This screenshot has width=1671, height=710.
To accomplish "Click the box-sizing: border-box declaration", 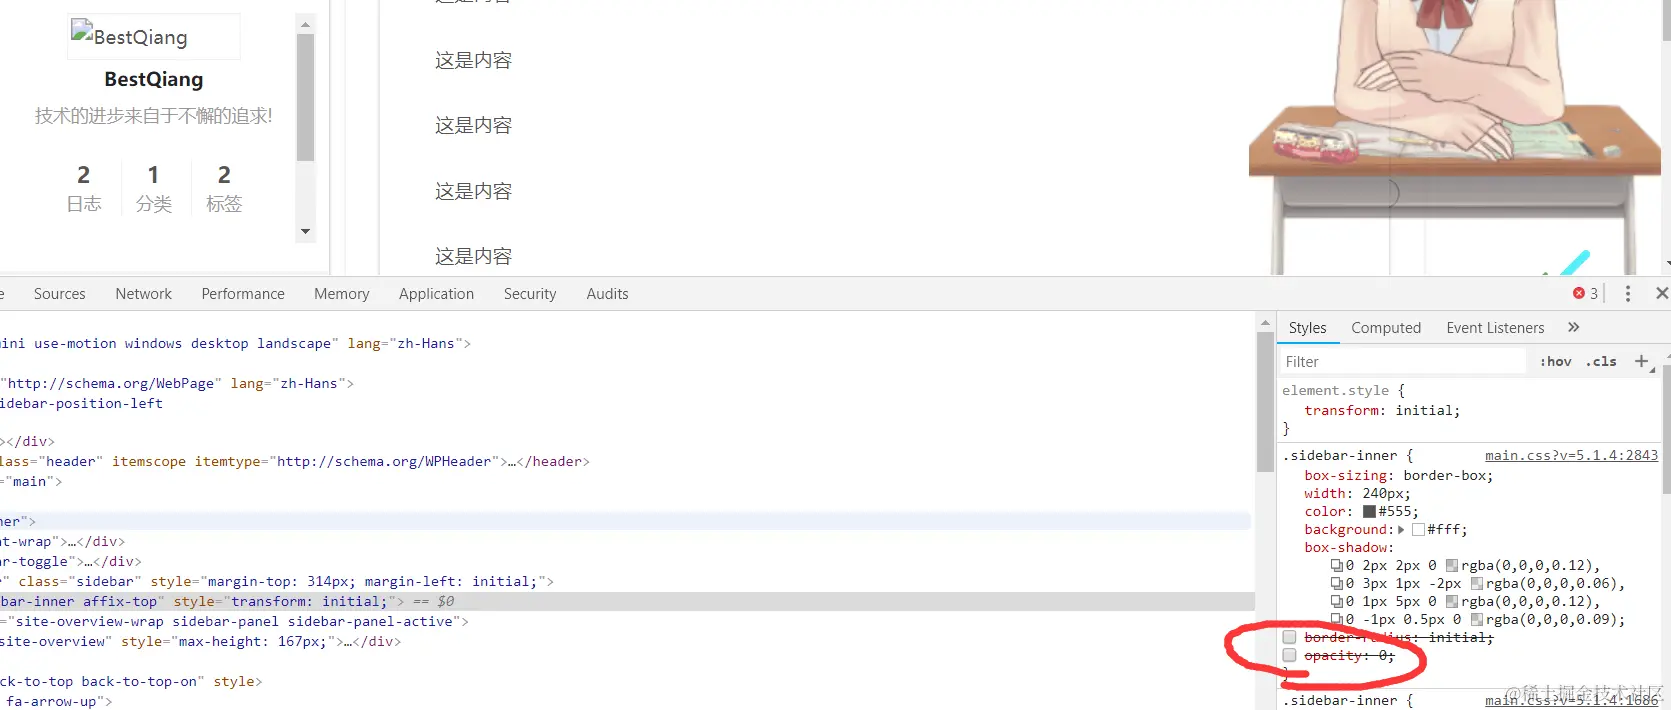I will coord(1398,475).
